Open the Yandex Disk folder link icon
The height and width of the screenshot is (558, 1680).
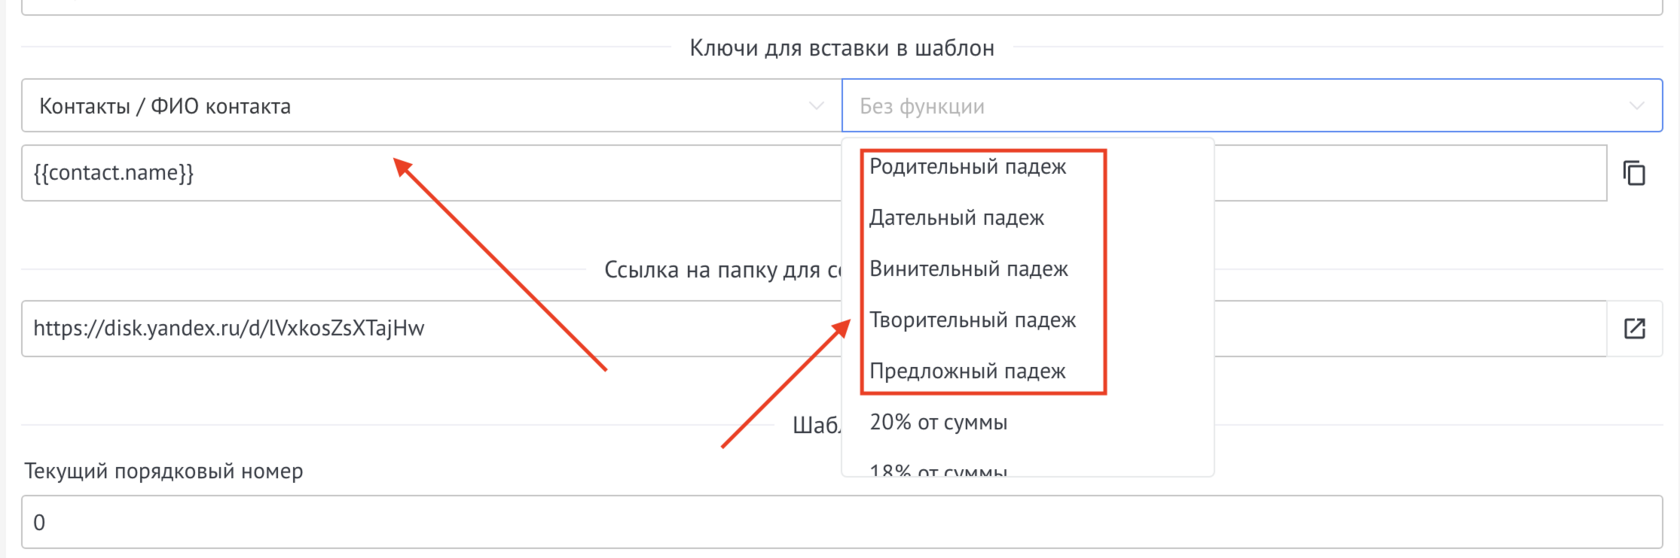1634,329
